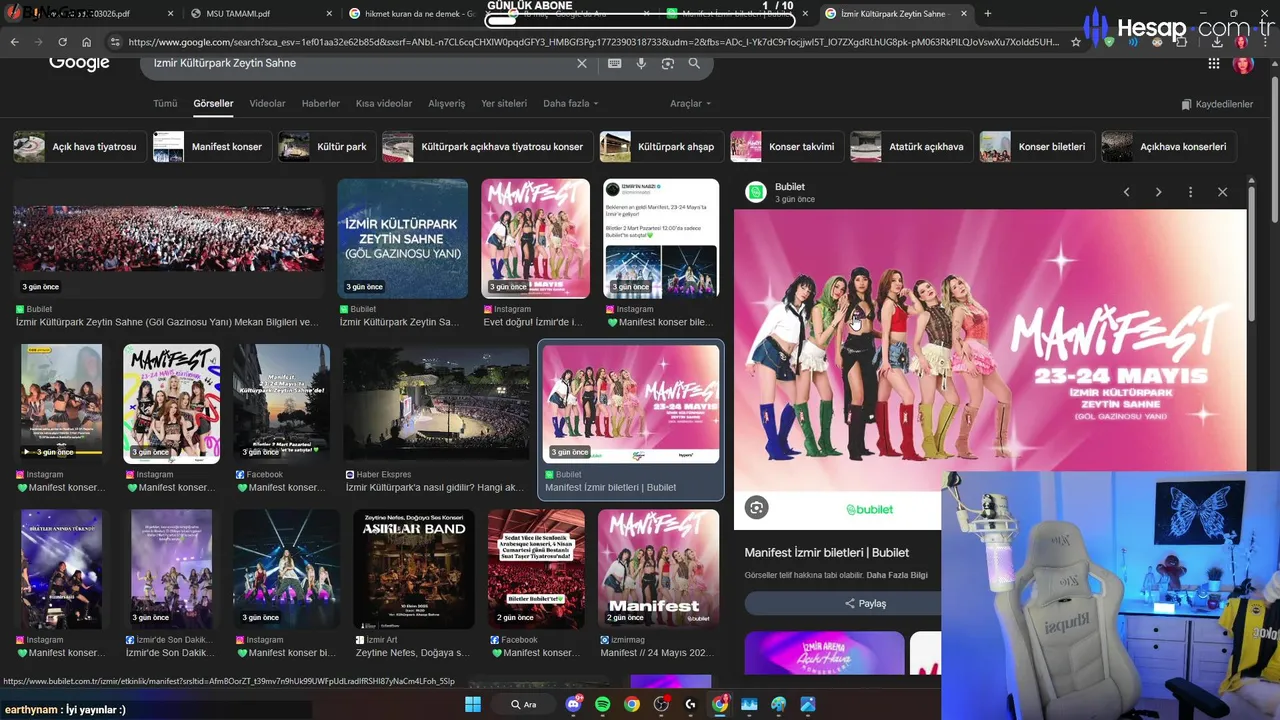Image resolution: width=1280 pixels, height=720 pixels.
Task: Click Kültürpark açıkhava tiyatrosu konser chip
Action: pos(487,146)
